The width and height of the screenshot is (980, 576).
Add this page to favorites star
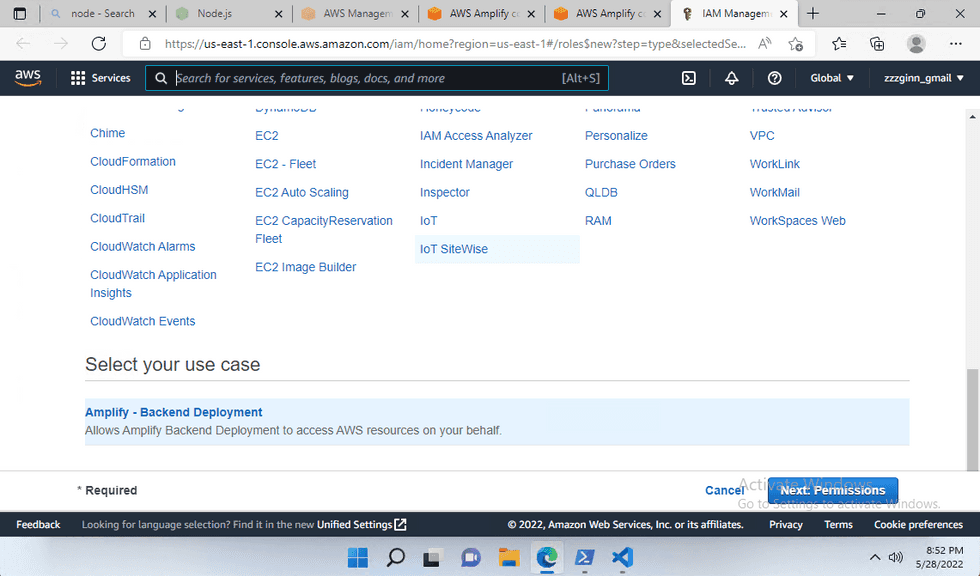[x=795, y=44]
